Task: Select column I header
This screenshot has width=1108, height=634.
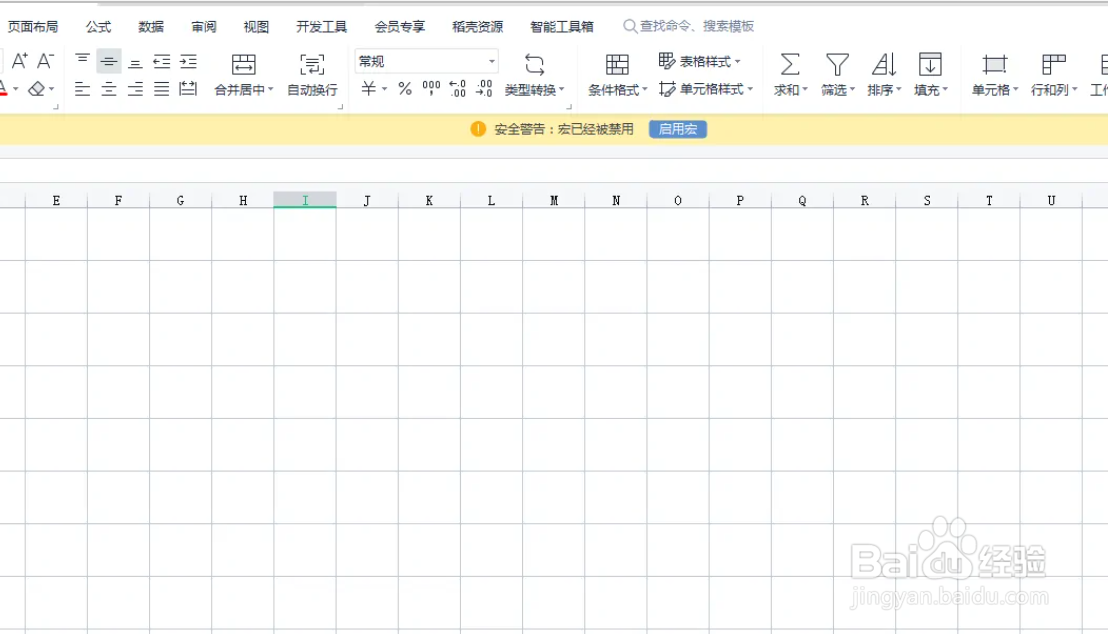Action: pos(305,201)
